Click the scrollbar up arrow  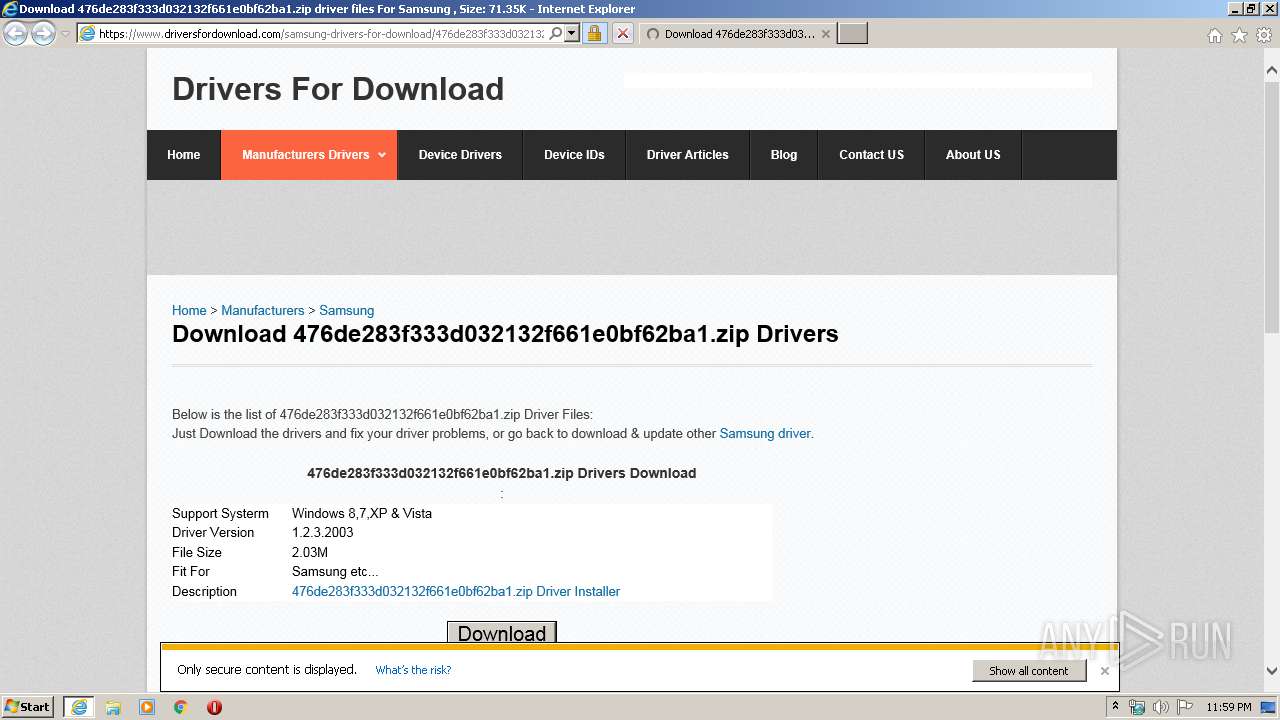(x=1271, y=71)
